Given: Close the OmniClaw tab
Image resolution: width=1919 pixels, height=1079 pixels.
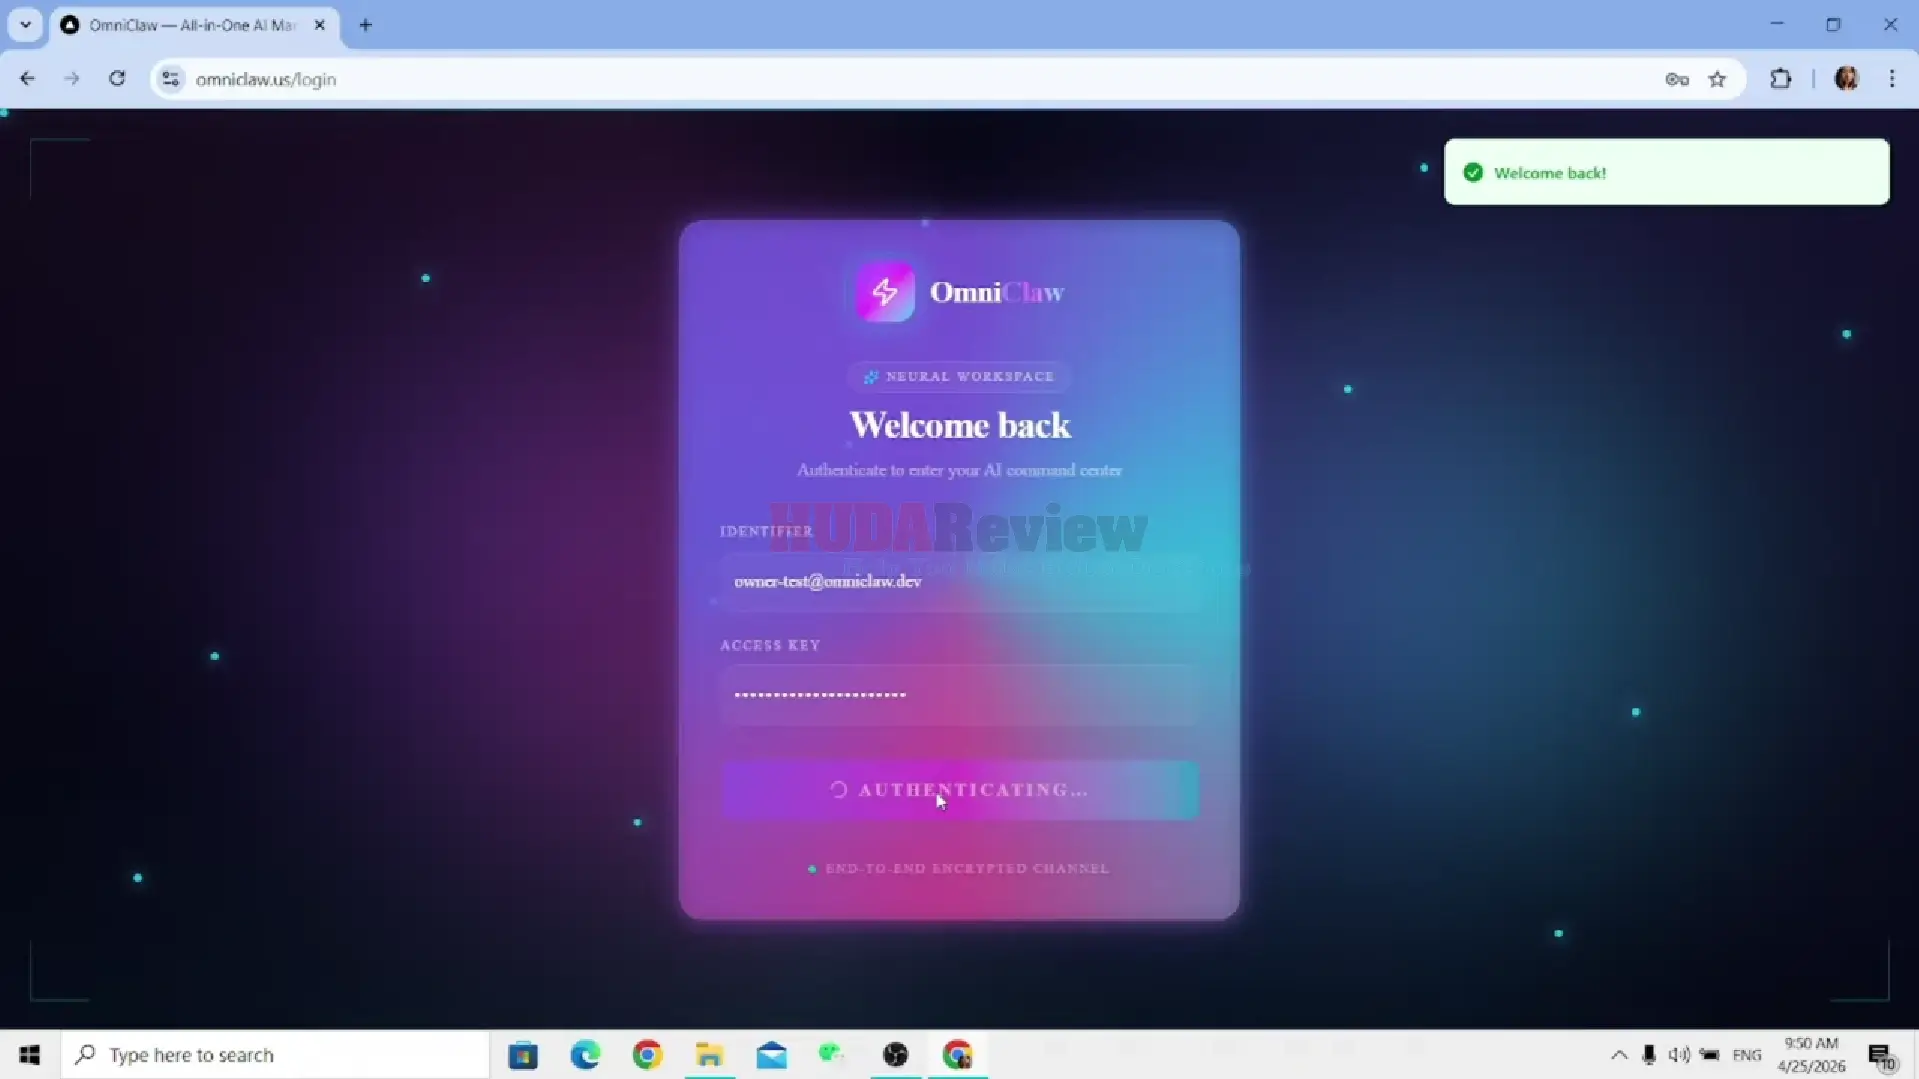Looking at the screenshot, I should [x=320, y=25].
